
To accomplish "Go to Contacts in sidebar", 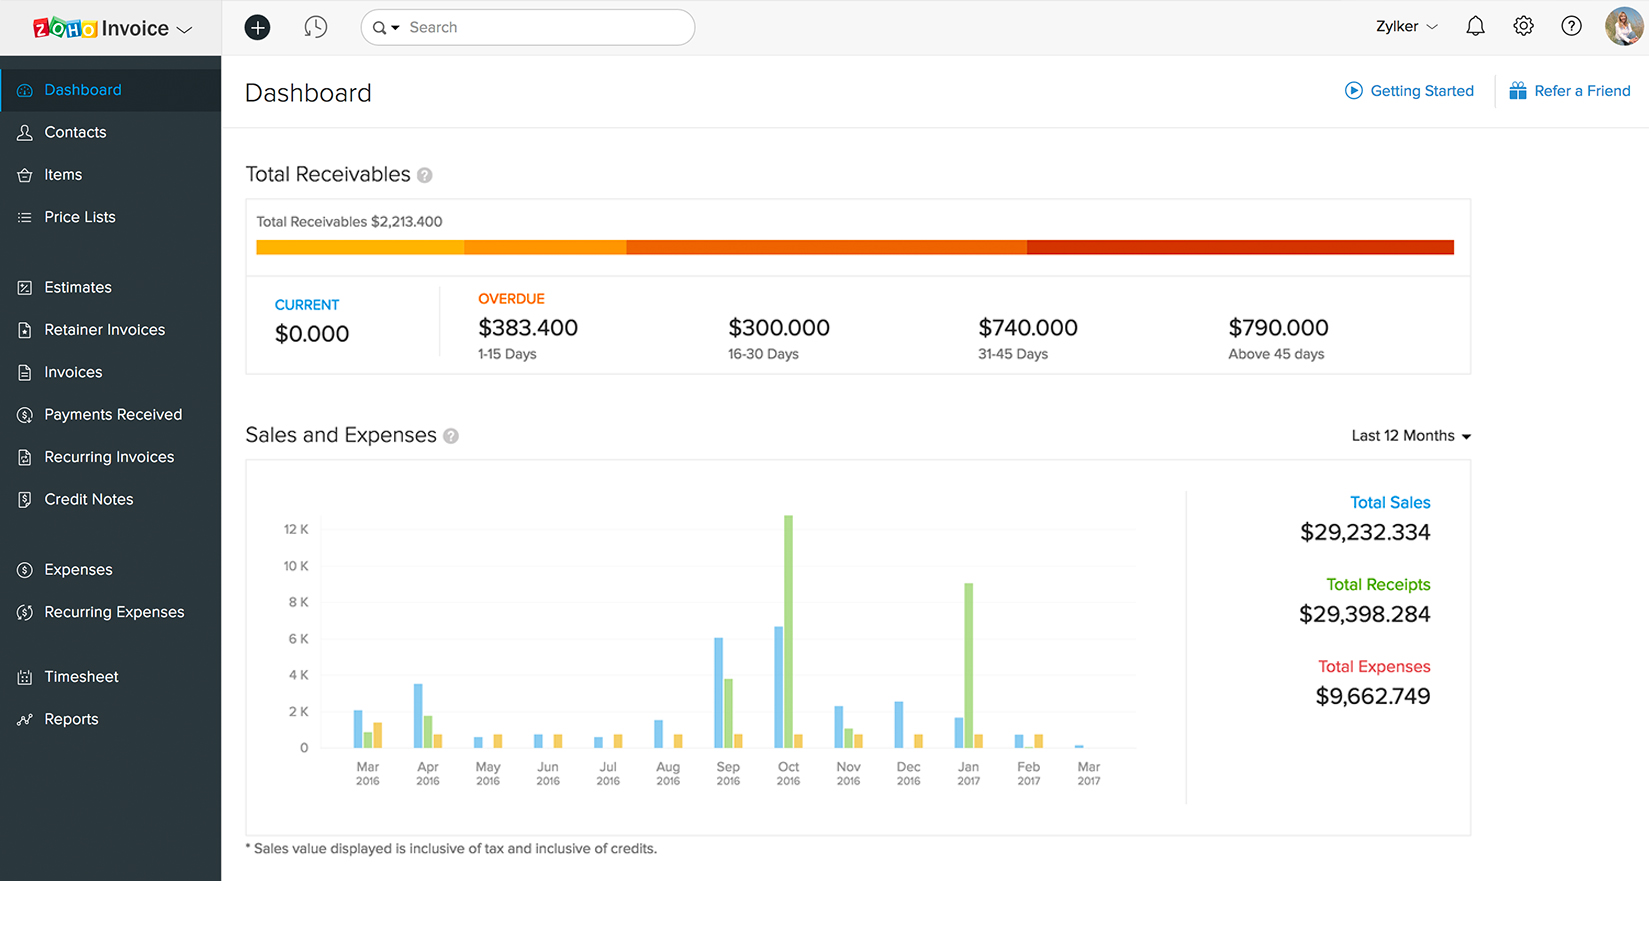I will 75,132.
